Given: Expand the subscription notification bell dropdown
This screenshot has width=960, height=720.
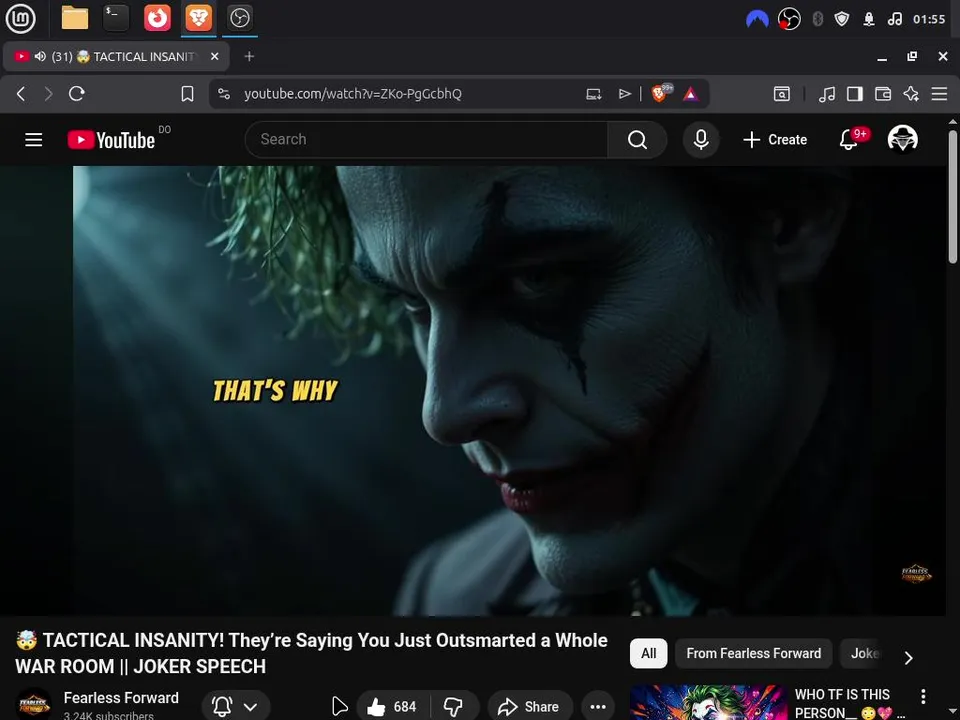Looking at the screenshot, I should click(x=236, y=707).
